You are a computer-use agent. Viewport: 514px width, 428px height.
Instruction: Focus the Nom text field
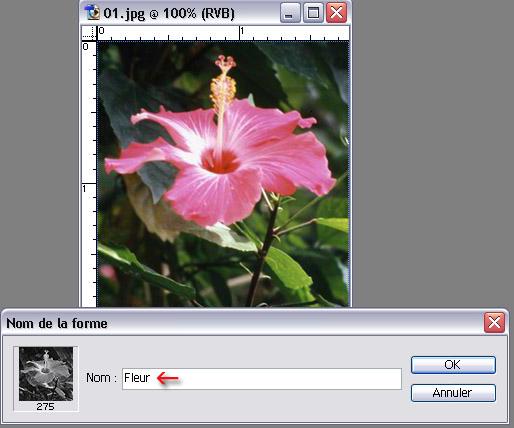point(262,379)
